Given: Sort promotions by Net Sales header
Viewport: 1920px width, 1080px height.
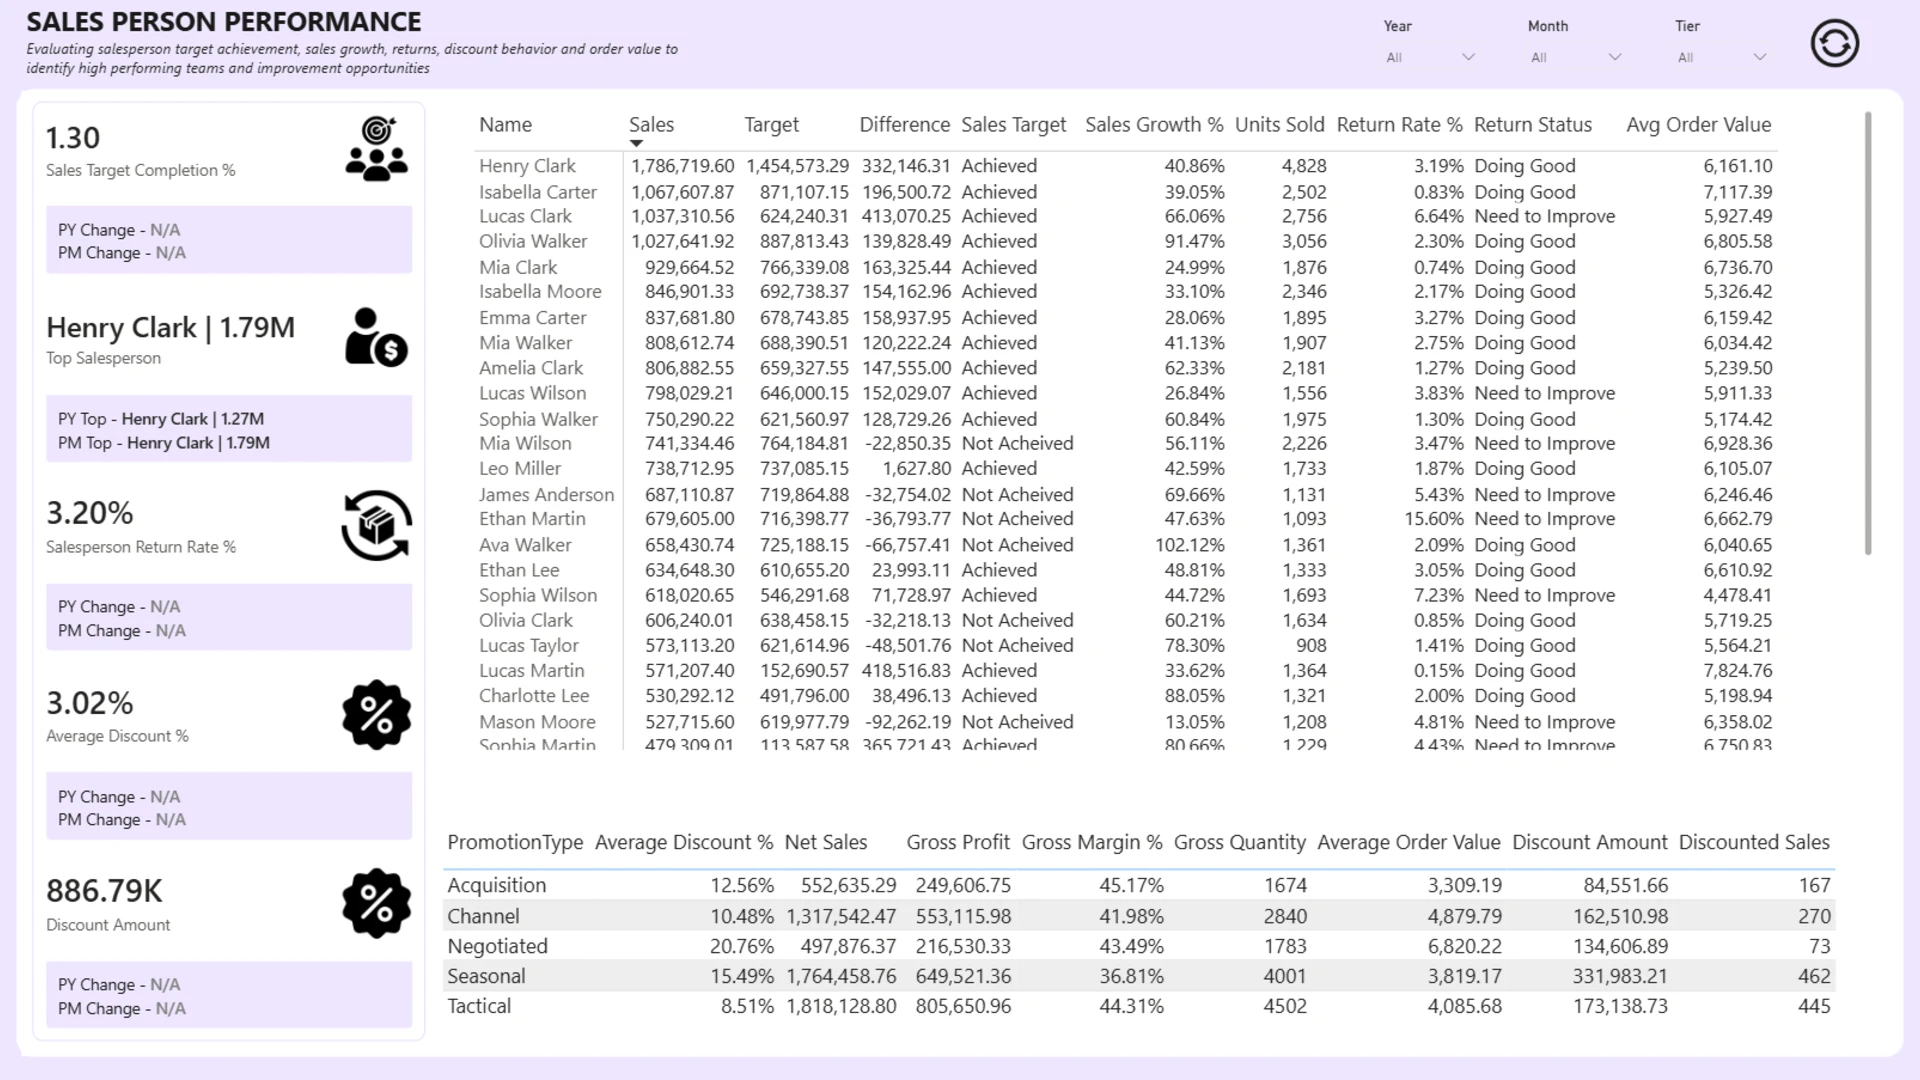Looking at the screenshot, I should pyautogui.click(x=825, y=842).
